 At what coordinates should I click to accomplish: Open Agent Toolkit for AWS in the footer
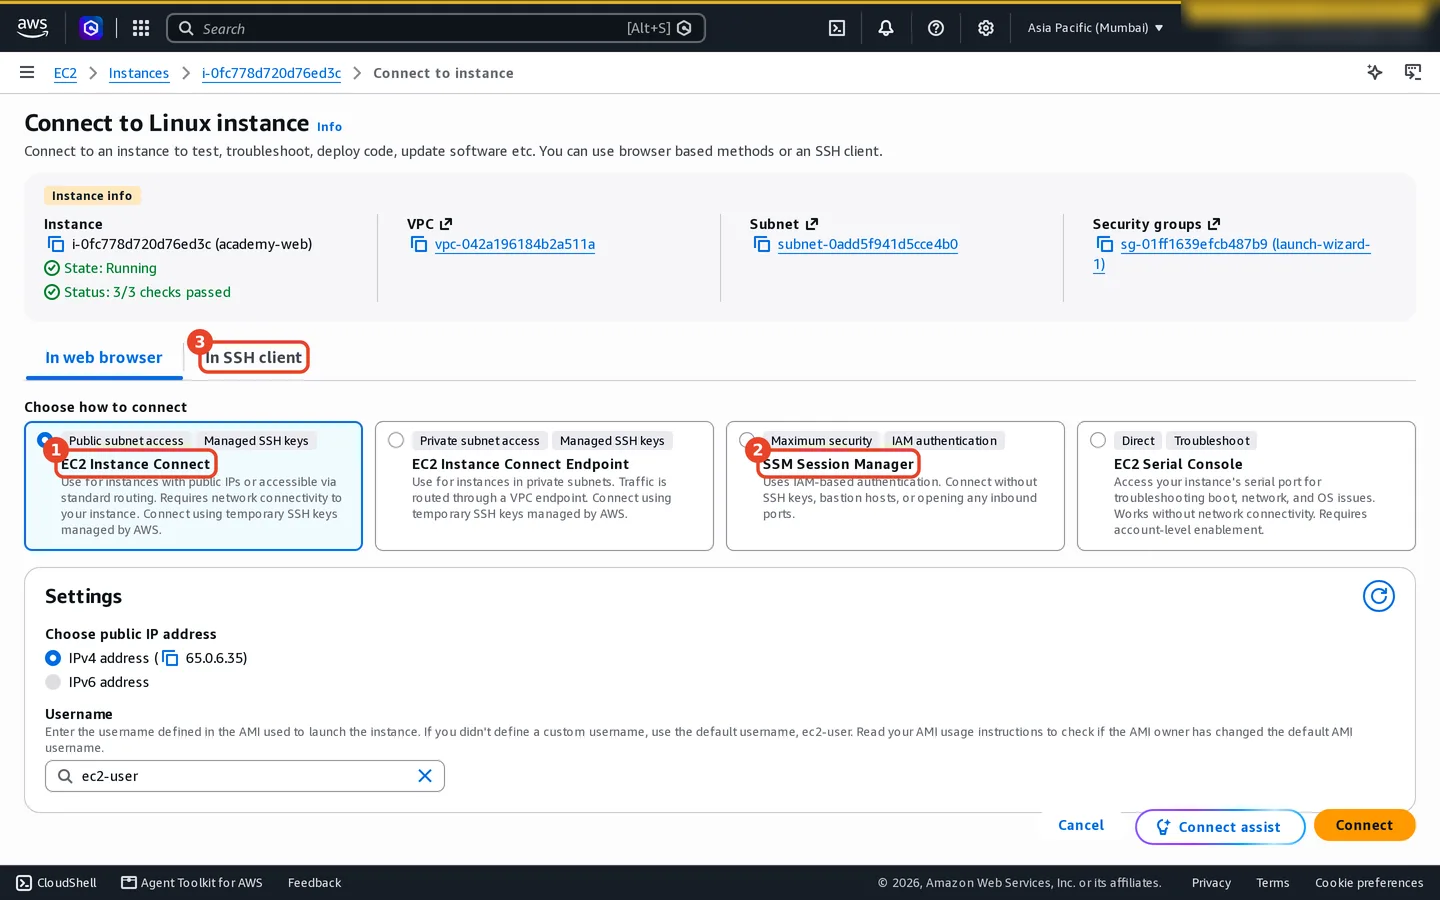(192, 883)
